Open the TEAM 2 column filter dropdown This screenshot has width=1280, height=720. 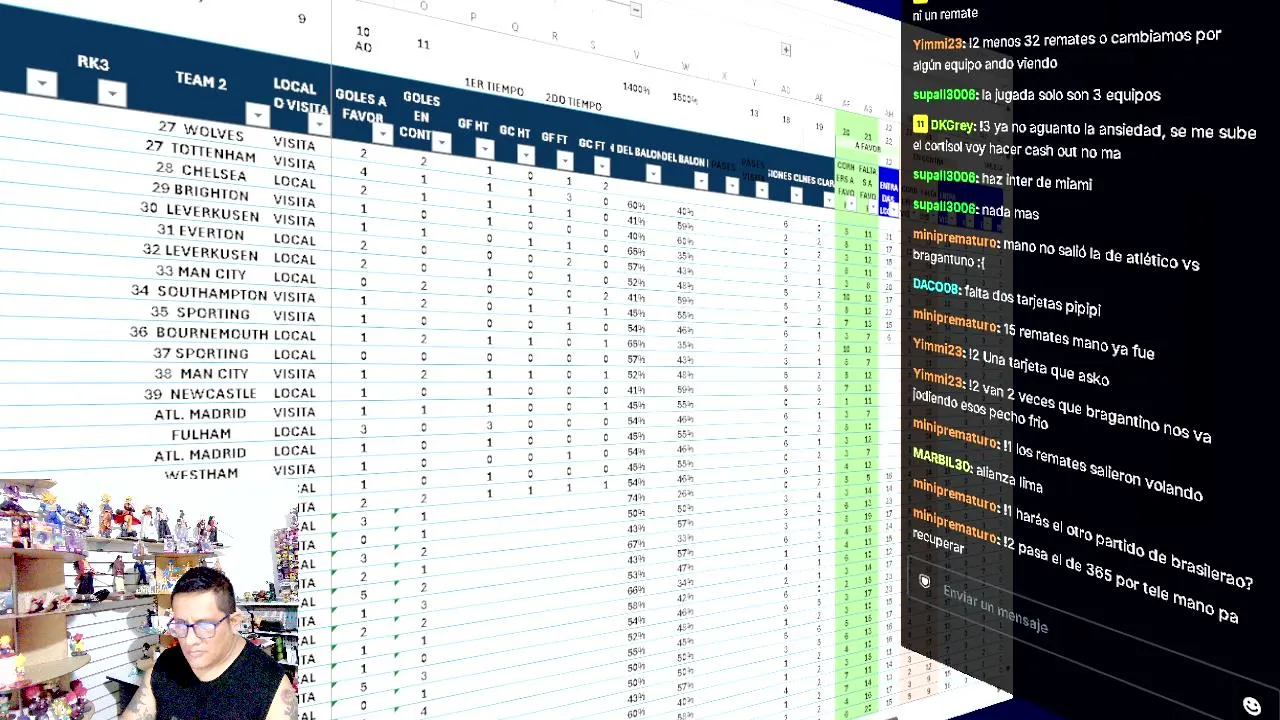point(257,115)
